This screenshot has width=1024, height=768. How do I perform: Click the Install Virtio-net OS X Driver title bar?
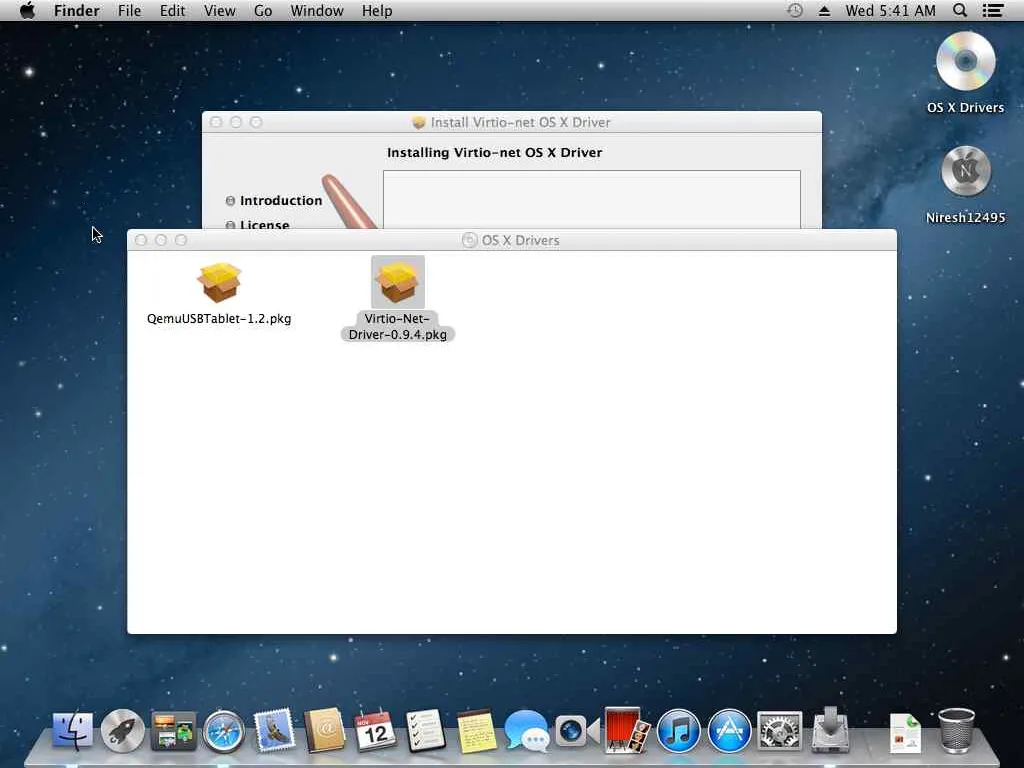pyautogui.click(x=512, y=122)
